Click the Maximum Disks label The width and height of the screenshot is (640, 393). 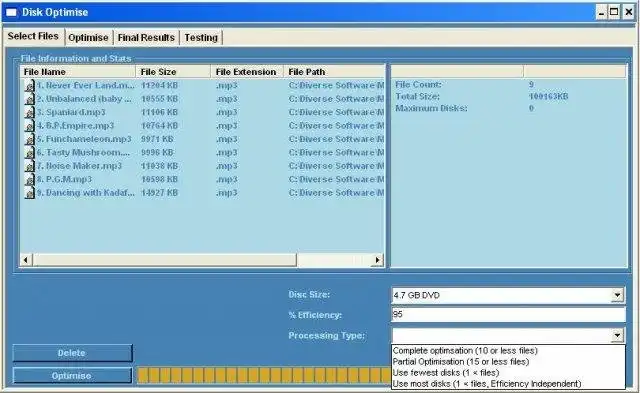[431, 109]
